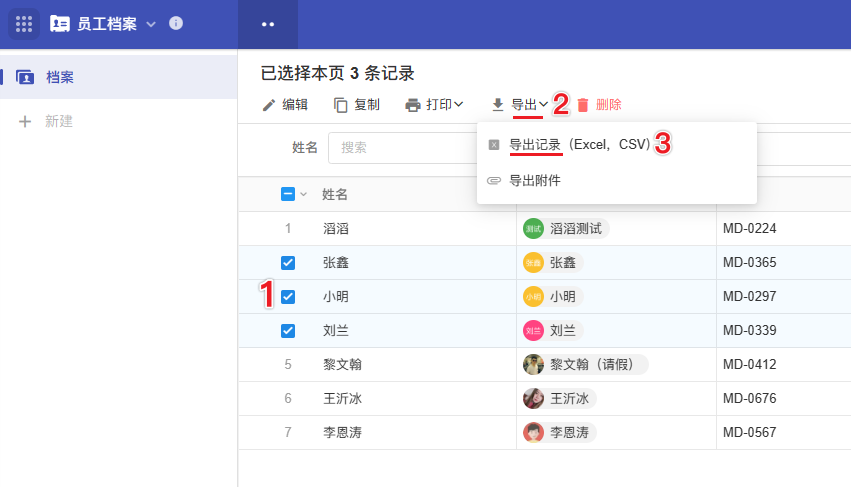This screenshot has width=851, height=487.
Task: Deselect the 刘兰 row checkbox
Action: point(288,331)
